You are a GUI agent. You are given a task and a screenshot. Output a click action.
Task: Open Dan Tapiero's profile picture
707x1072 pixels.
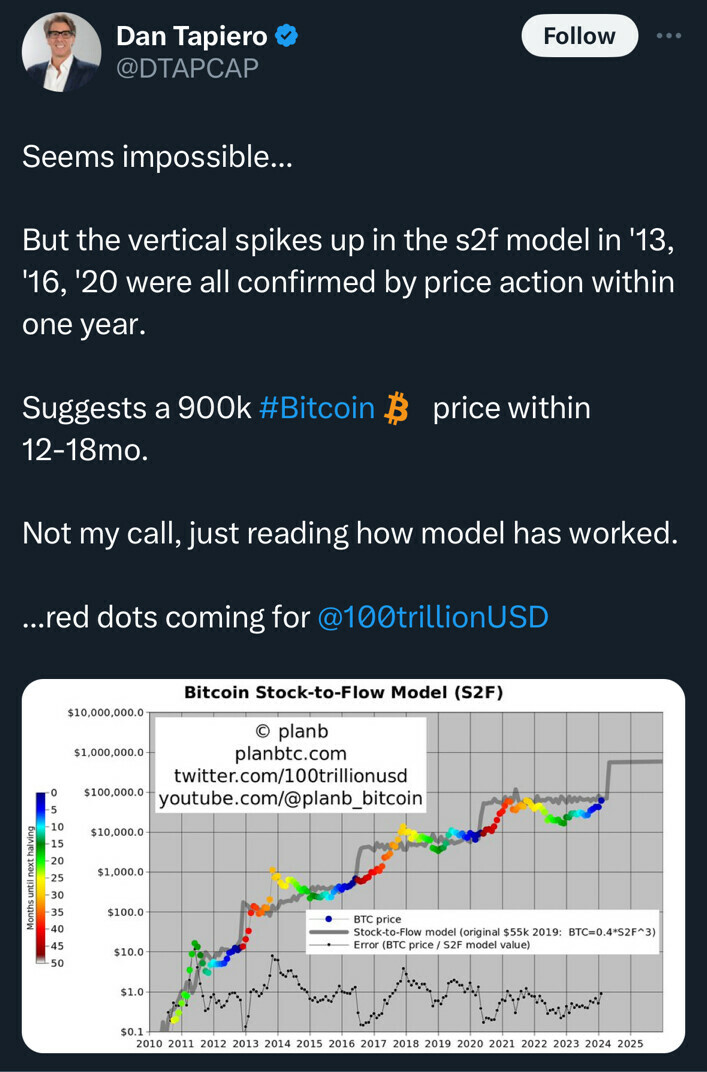61,51
